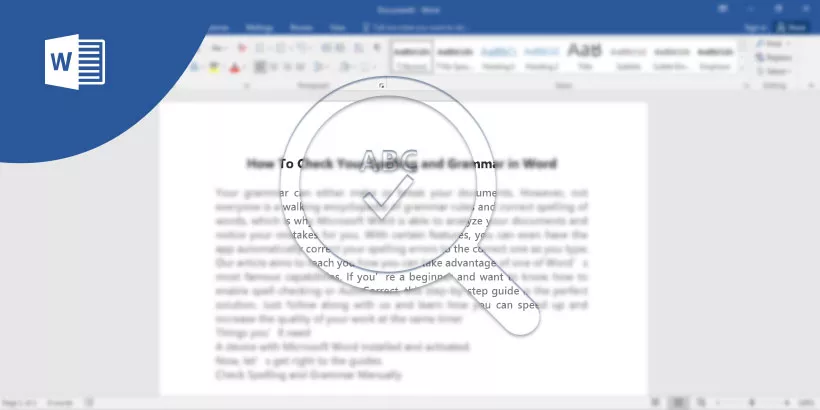Click the page number indicator in status bar
Screen dimensions: 820x410
(18, 403)
